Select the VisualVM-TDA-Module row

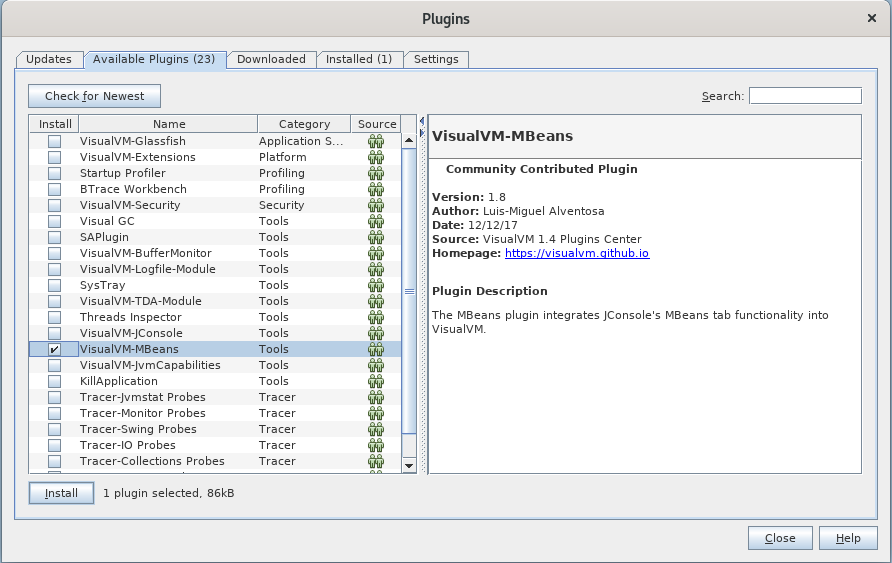point(215,301)
